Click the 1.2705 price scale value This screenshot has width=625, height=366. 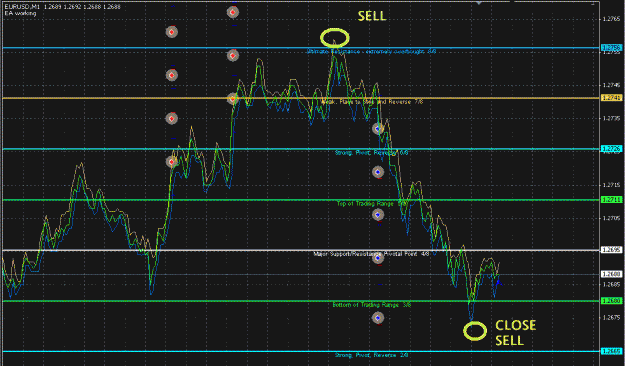pos(611,218)
